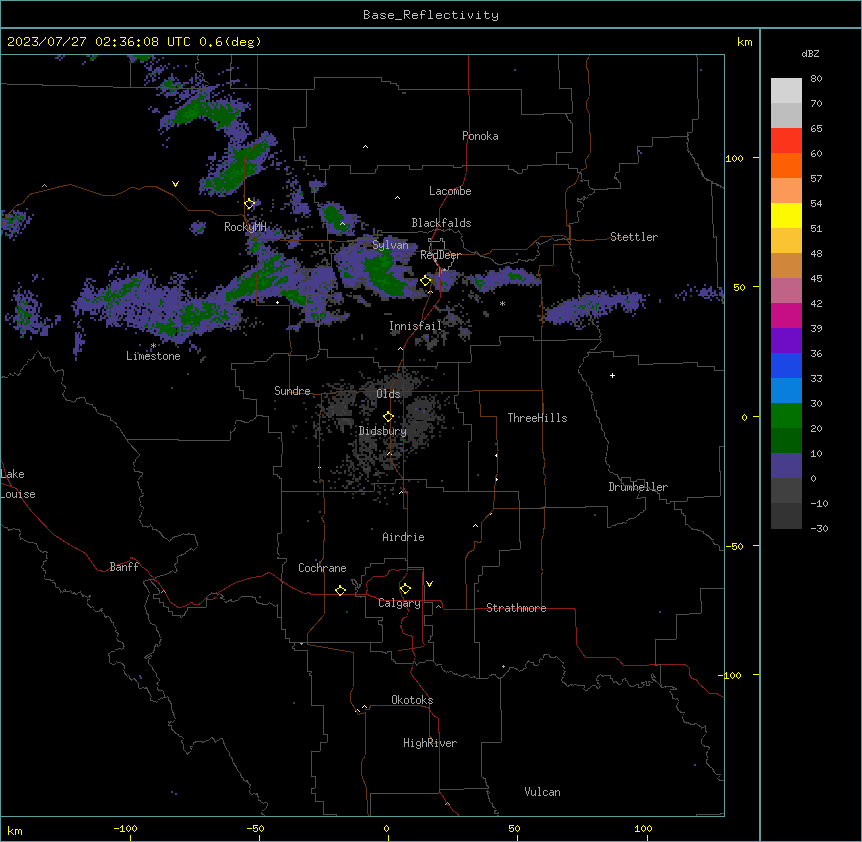The image size is (862, 842).
Task: Click the Didsbury label
Action: pyautogui.click(x=383, y=431)
